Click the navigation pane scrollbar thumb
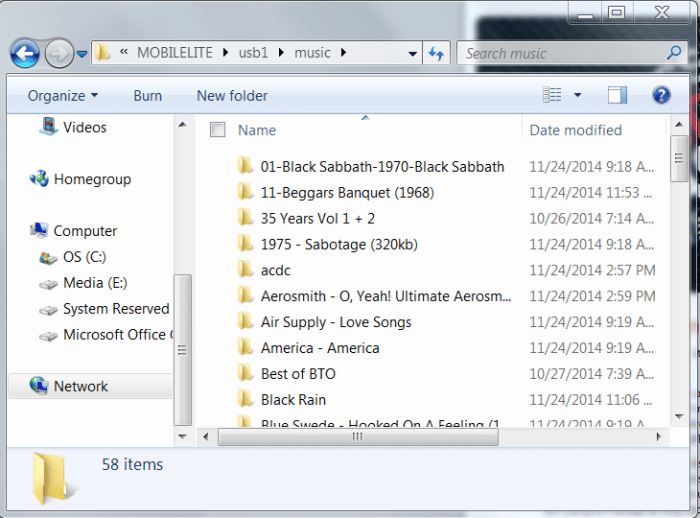Viewport: 700px width, 518px height. pyautogui.click(x=182, y=350)
